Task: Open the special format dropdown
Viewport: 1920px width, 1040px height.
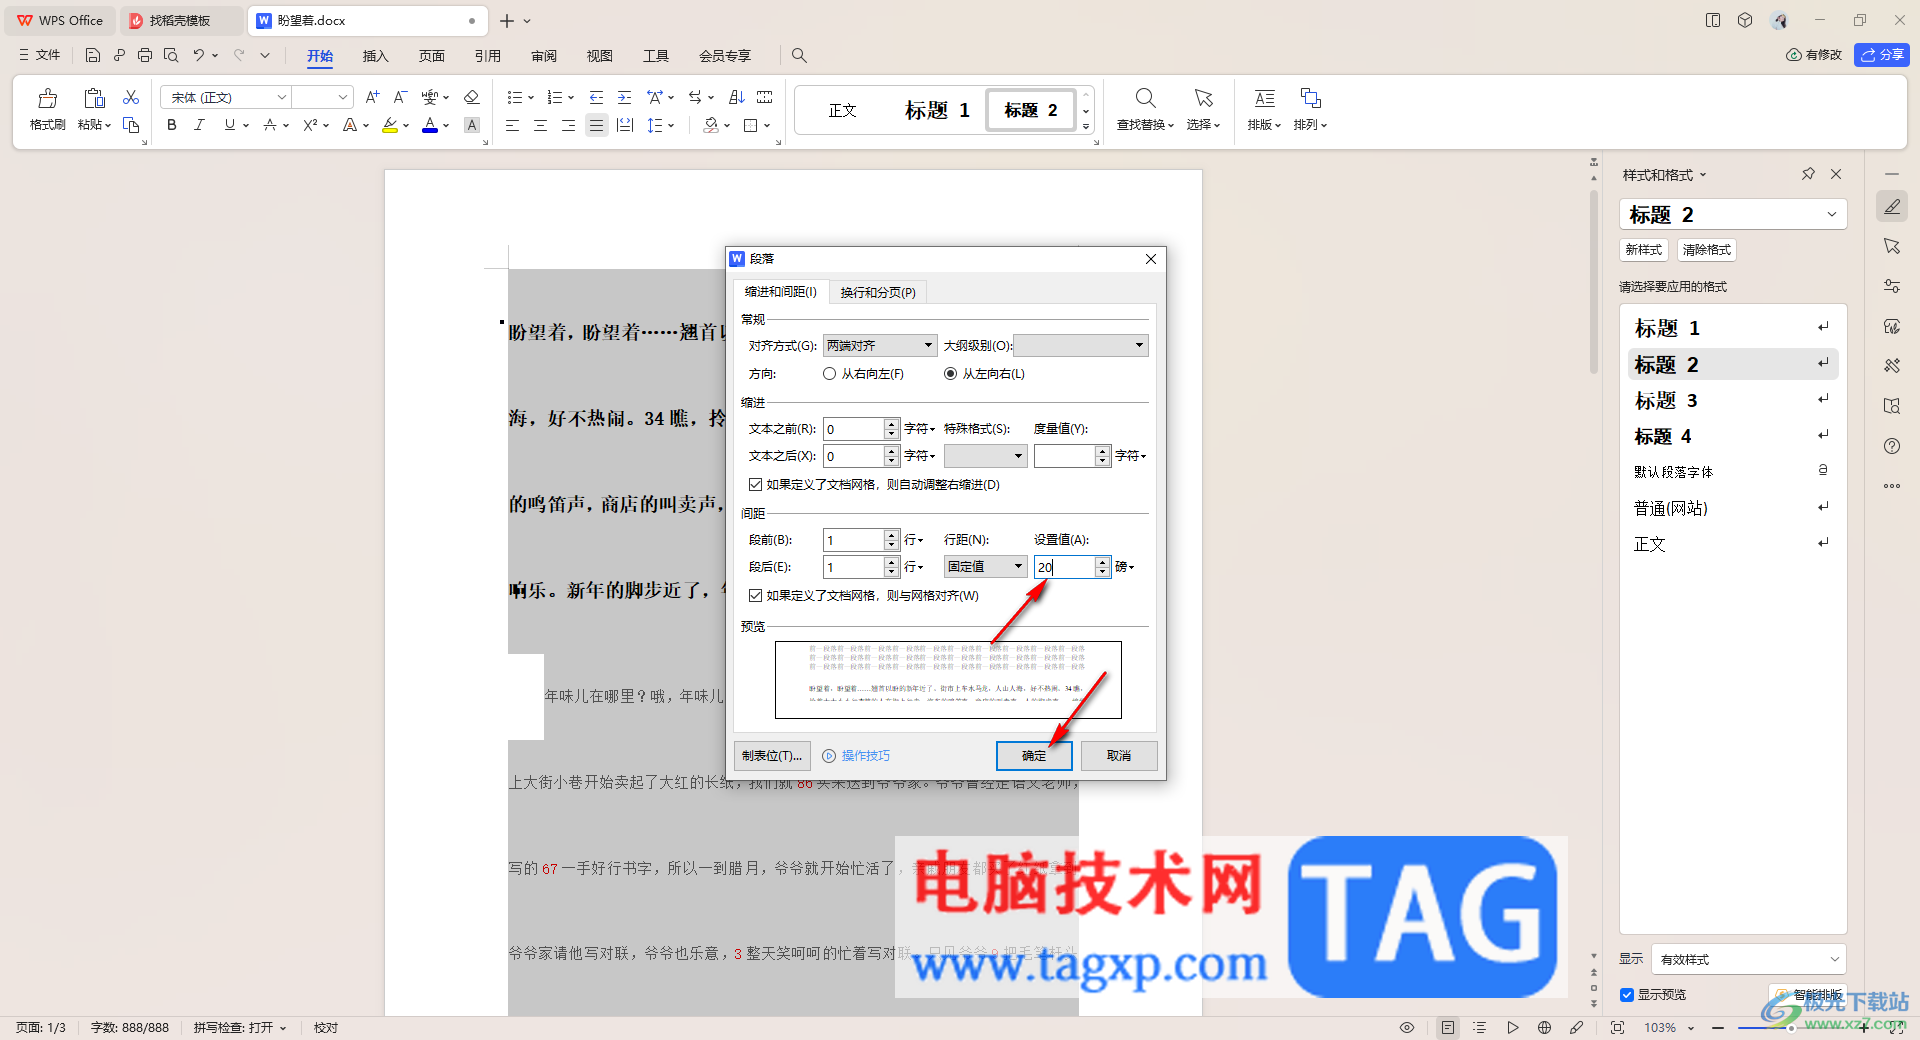Action: (x=985, y=456)
